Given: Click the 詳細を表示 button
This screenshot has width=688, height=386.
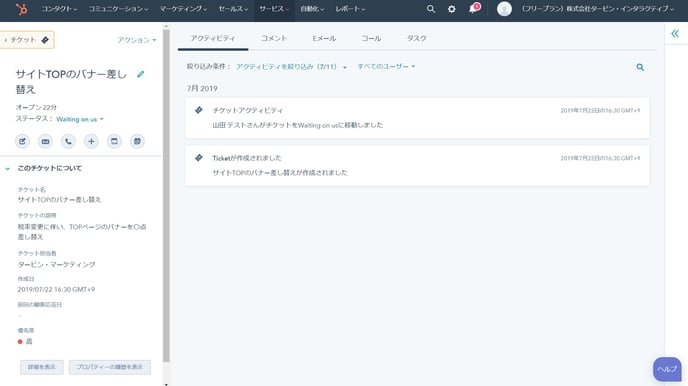Looking at the screenshot, I should (42, 367).
